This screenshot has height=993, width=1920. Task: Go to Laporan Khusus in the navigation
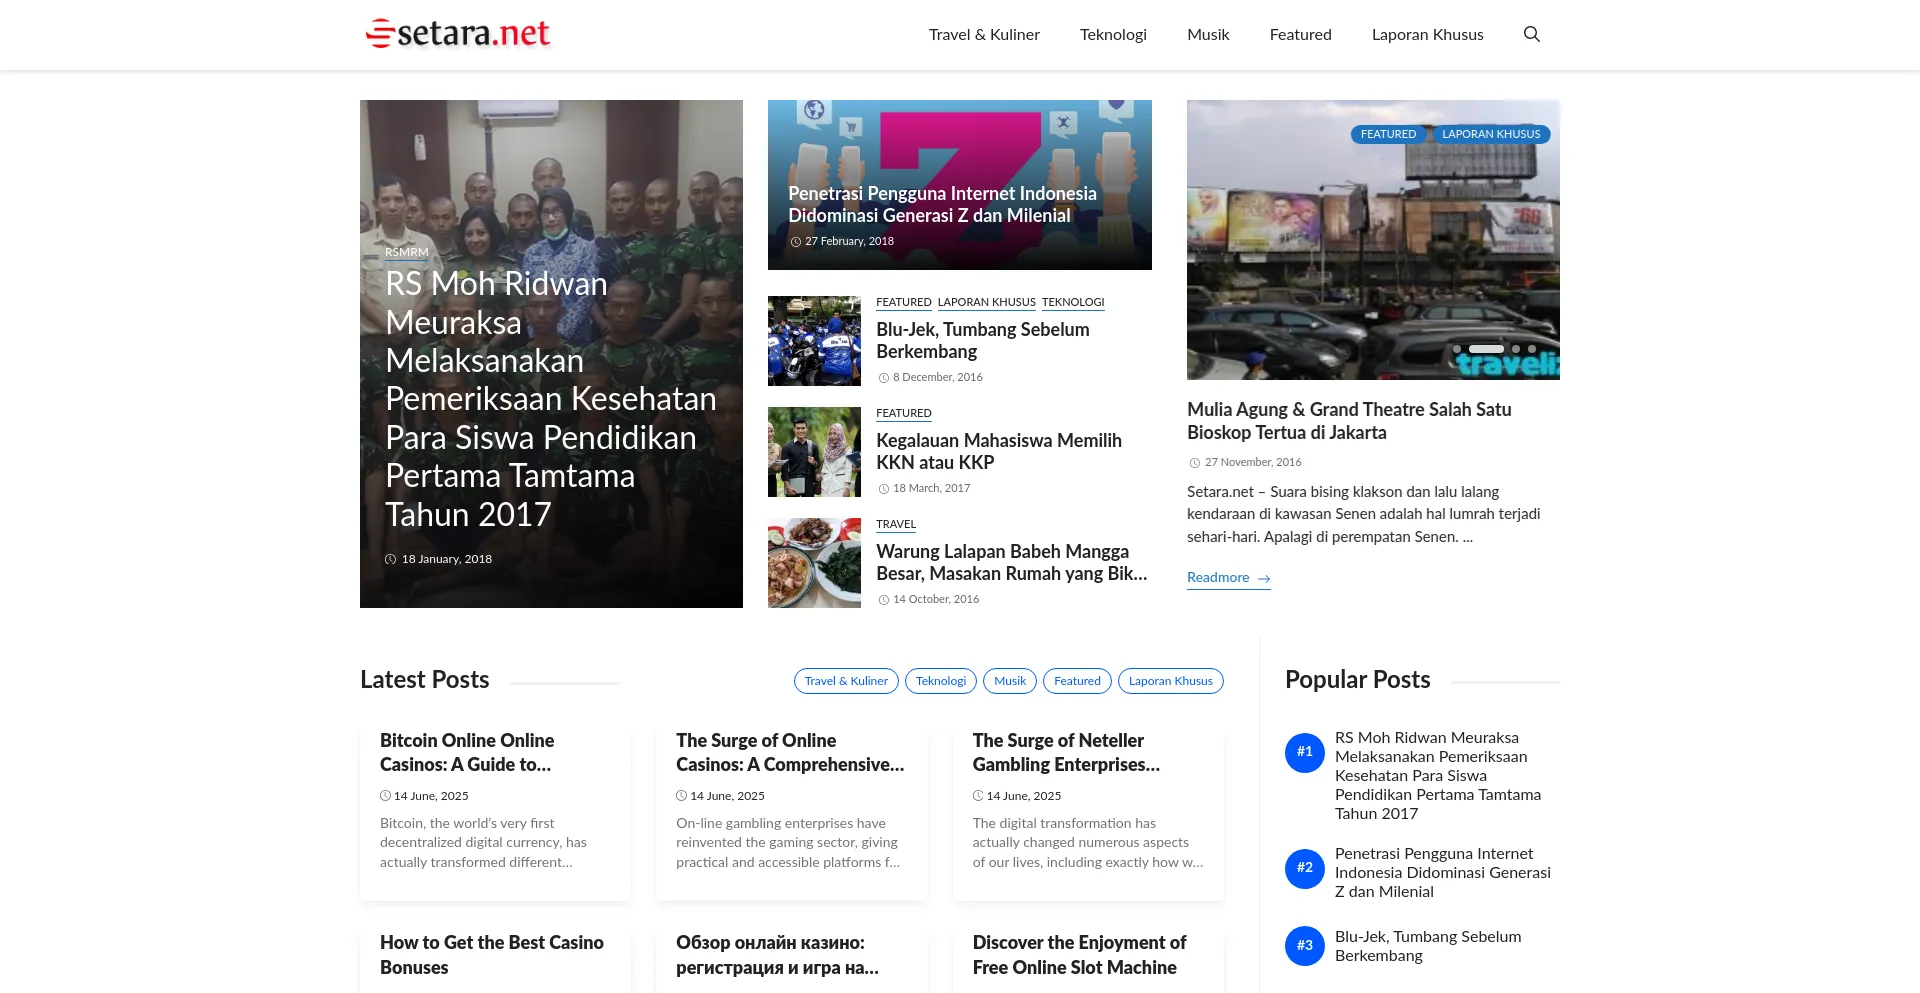[1427, 34]
